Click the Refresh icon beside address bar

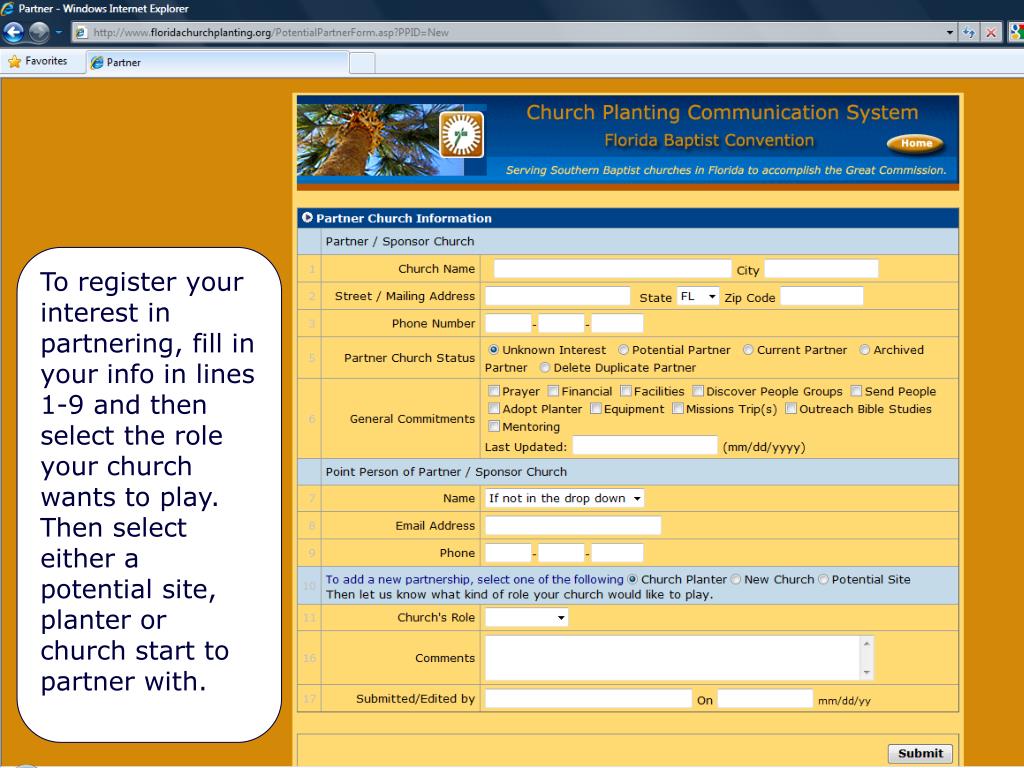point(968,32)
